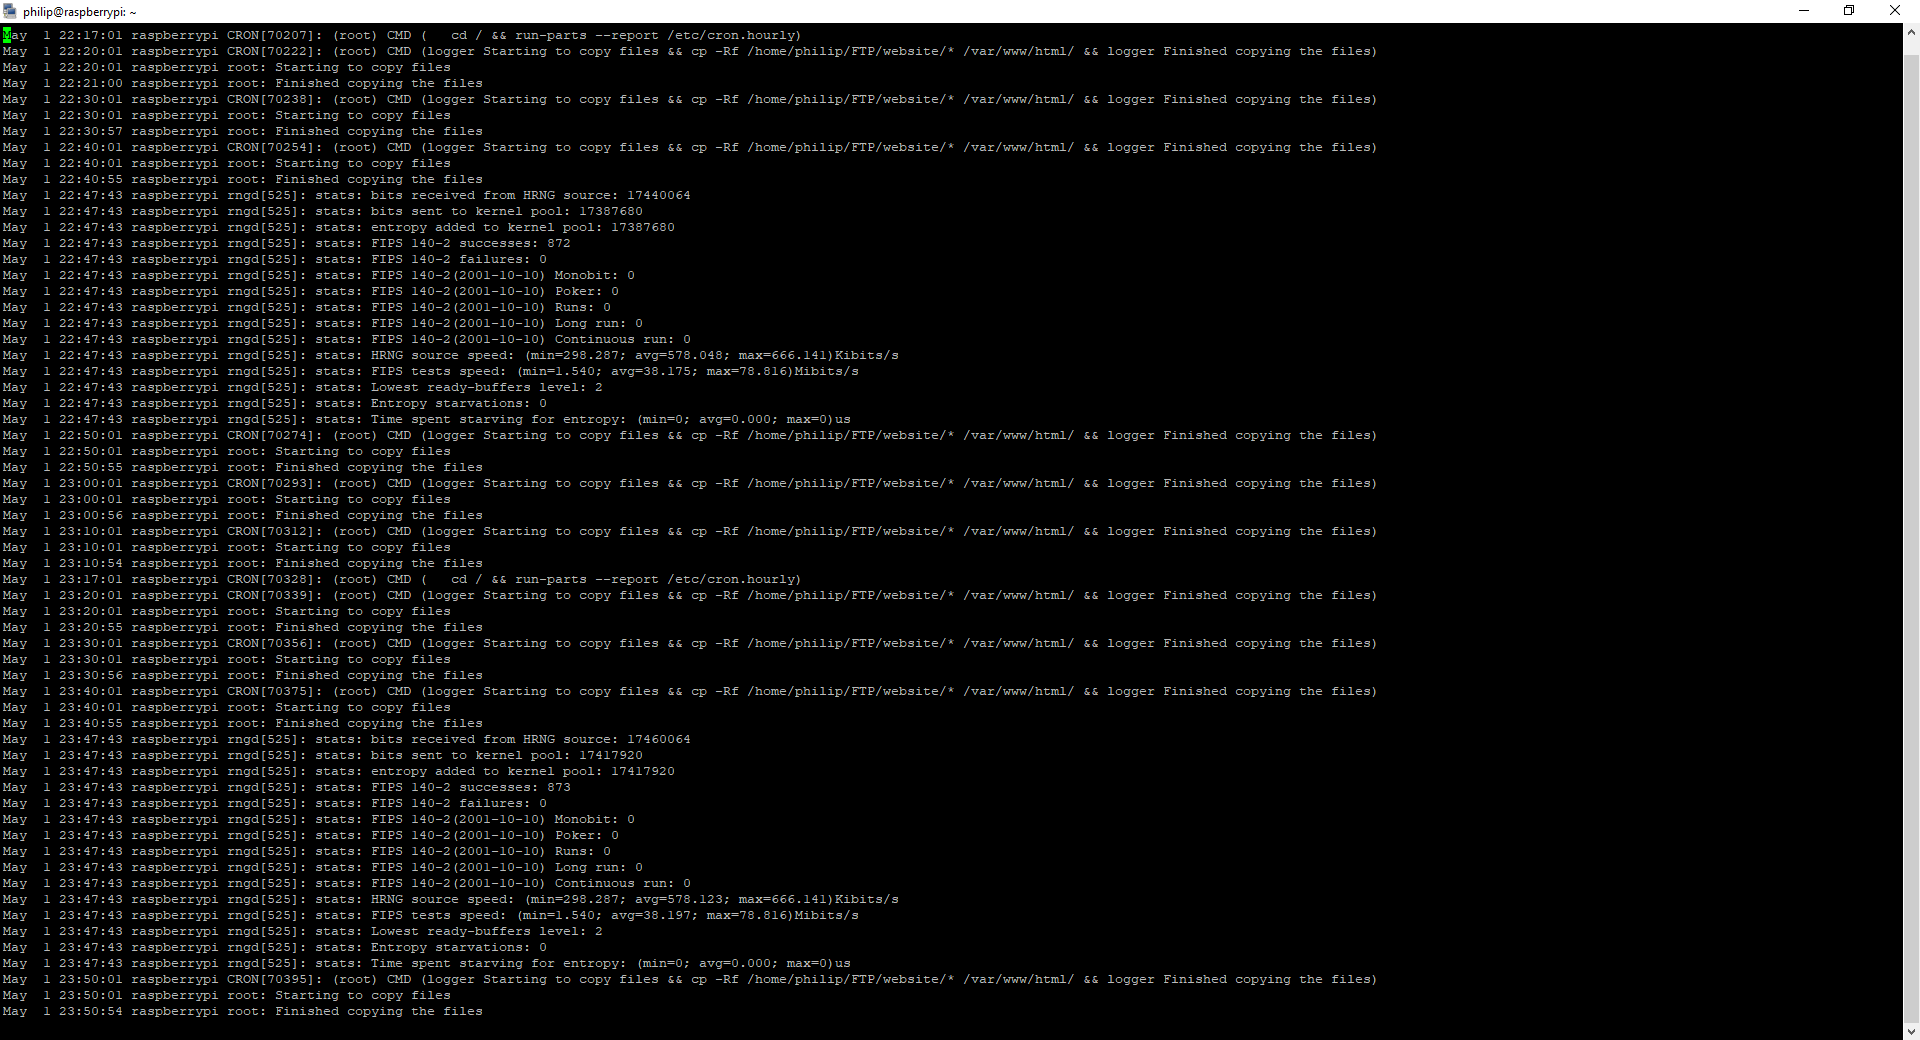
Task: Click FIPS 140-2 successes value 872
Action: coord(559,243)
